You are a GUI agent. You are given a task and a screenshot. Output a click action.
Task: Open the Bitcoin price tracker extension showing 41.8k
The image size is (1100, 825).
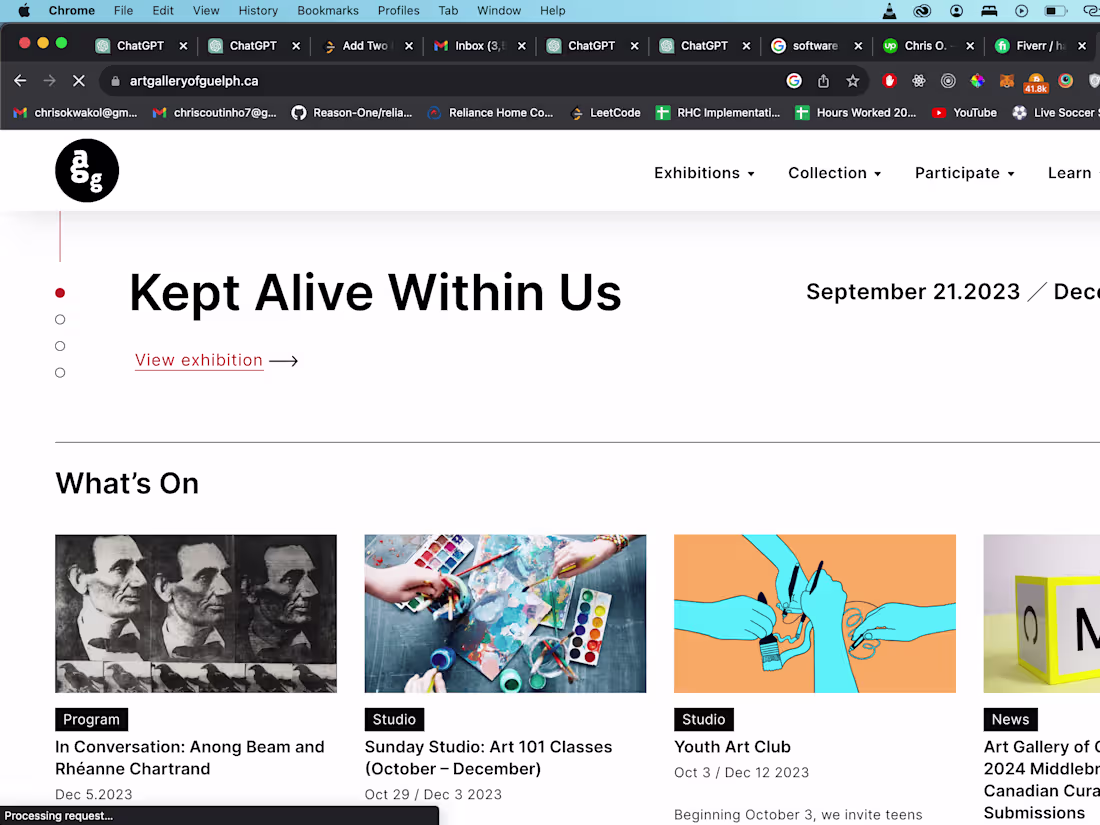coord(1036,80)
